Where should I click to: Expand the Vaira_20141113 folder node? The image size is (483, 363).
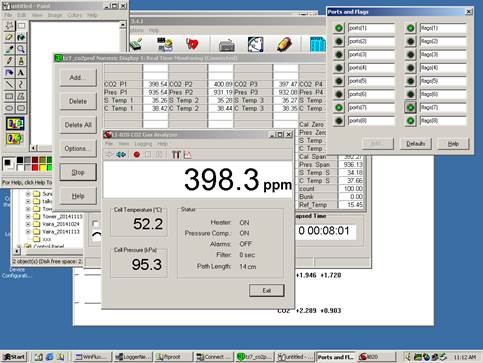(x=28, y=232)
